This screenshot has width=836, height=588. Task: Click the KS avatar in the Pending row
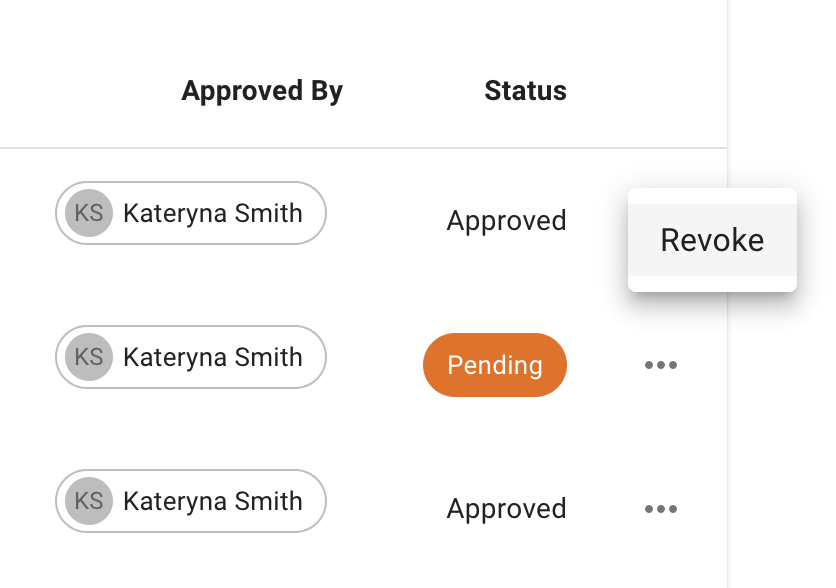89,357
